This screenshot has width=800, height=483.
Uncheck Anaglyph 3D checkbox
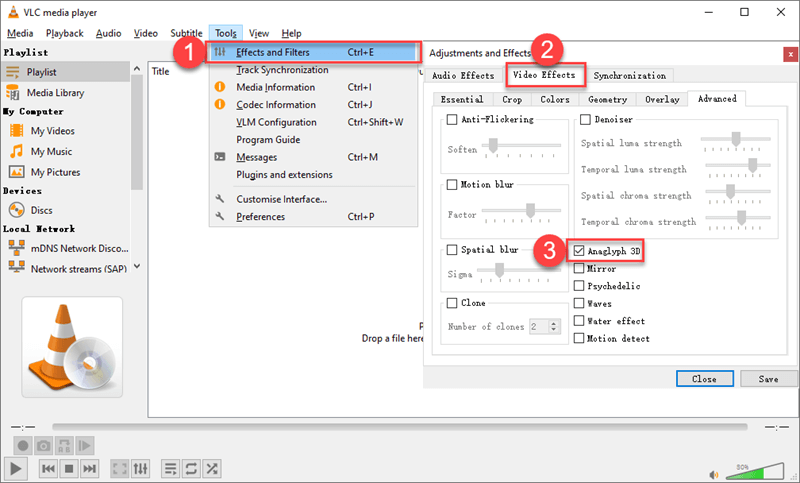[579, 251]
